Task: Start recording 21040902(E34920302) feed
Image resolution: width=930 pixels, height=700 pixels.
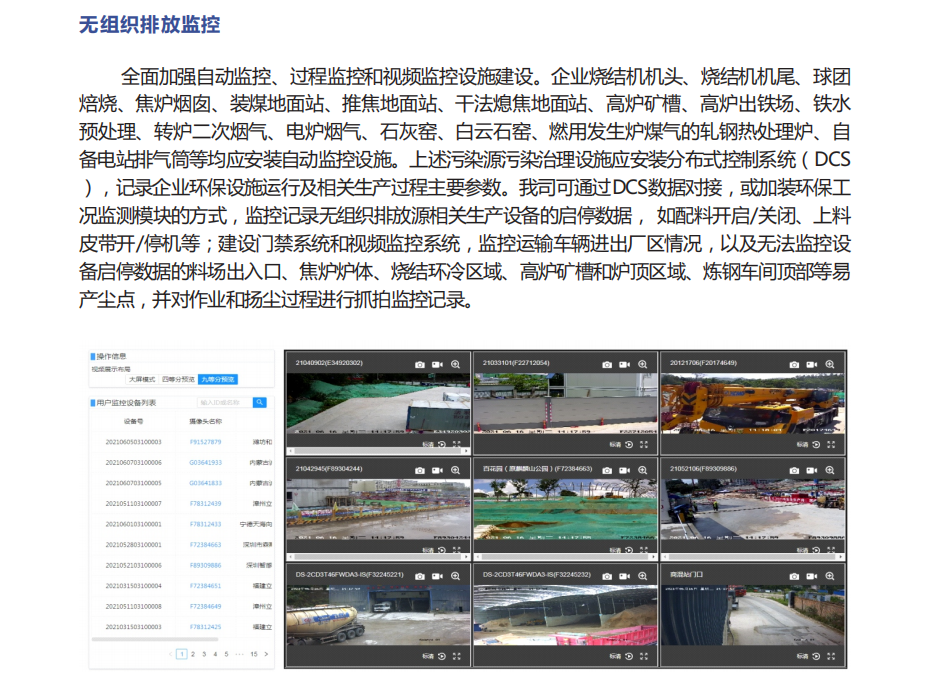Action: point(438,364)
